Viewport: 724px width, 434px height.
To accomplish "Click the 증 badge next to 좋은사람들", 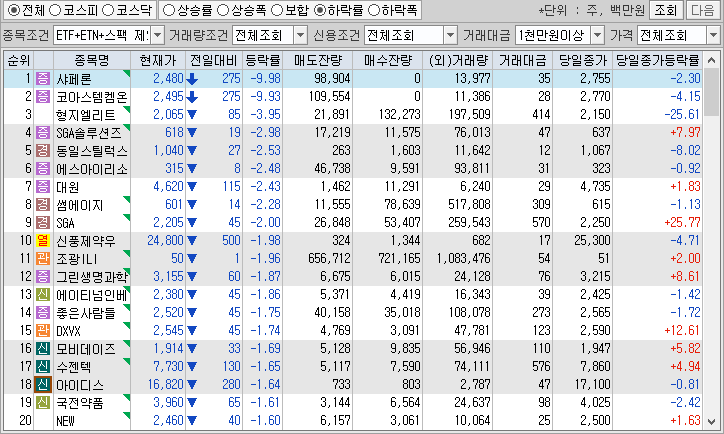I will click(43, 313).
